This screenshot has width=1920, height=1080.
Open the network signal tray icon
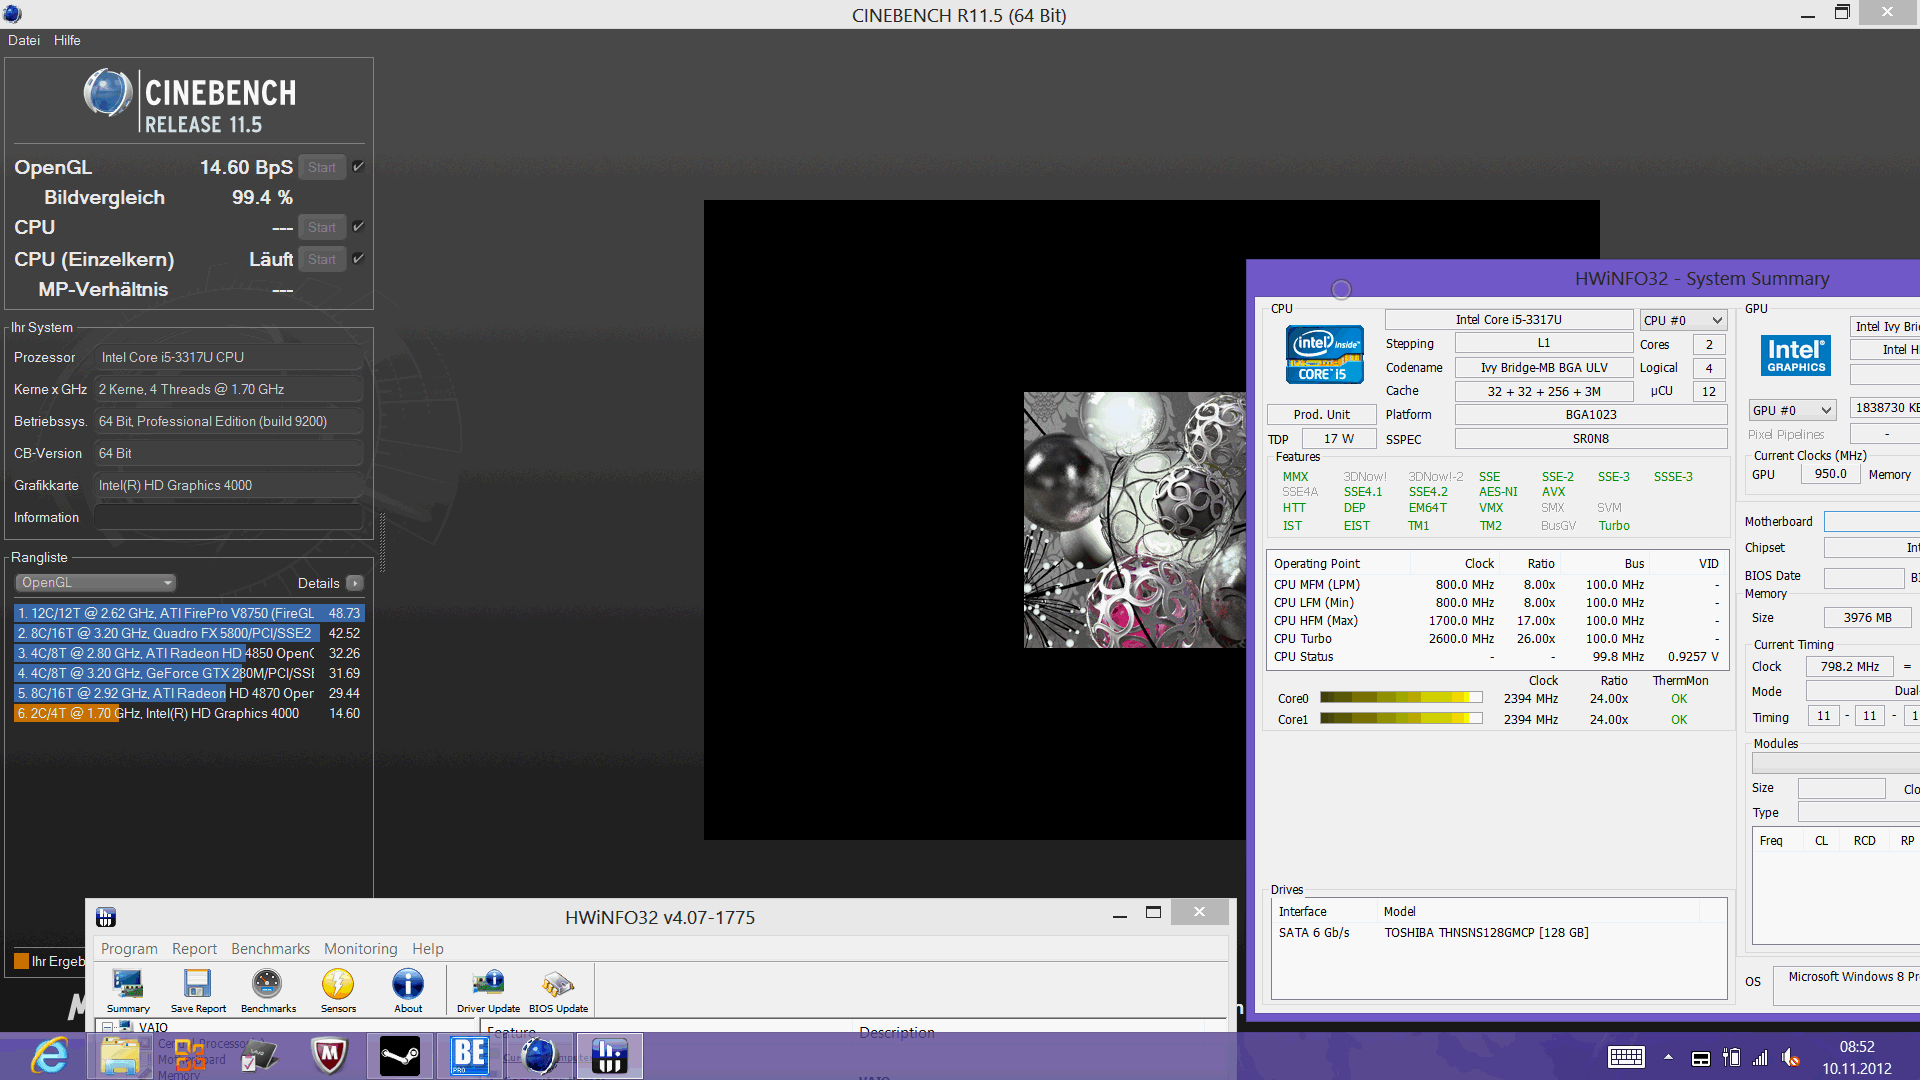click(1760, 1058)
